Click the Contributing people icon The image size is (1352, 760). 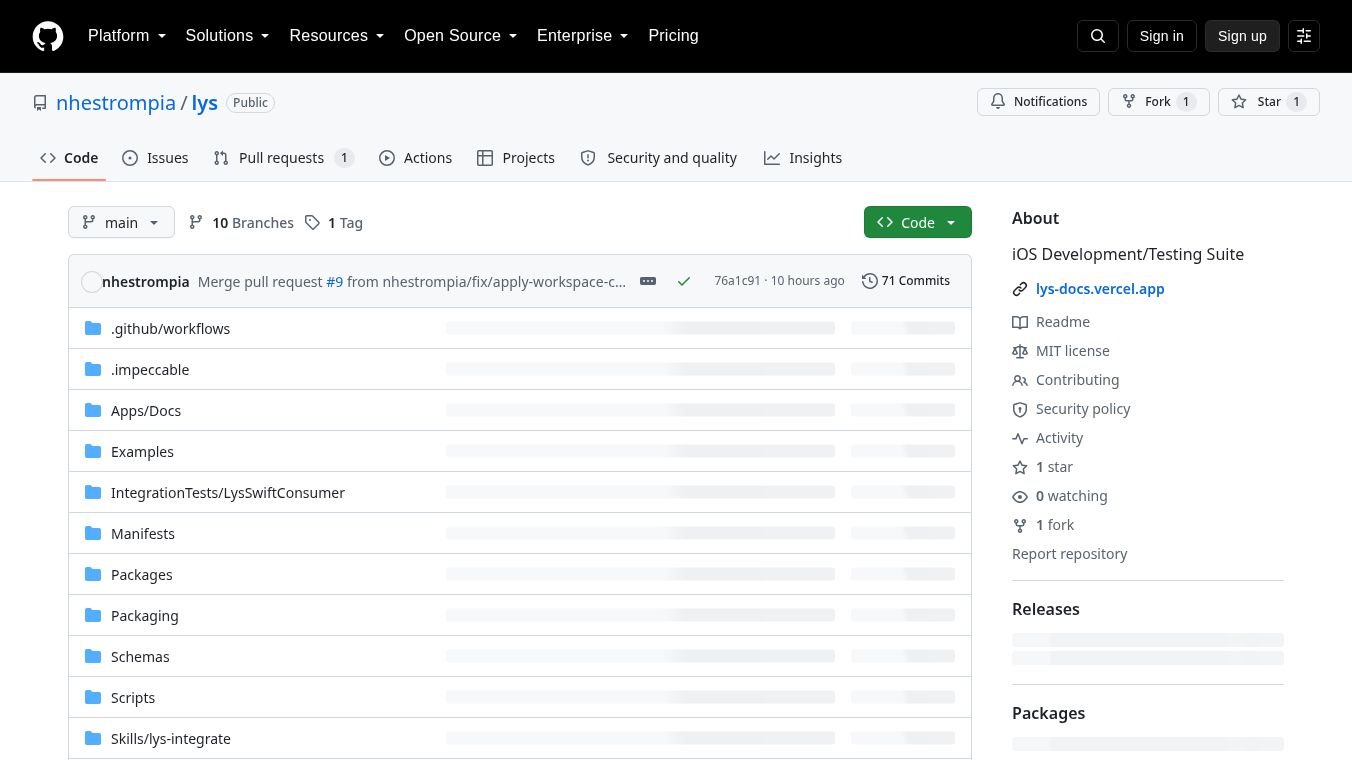tap(1020, 380)
